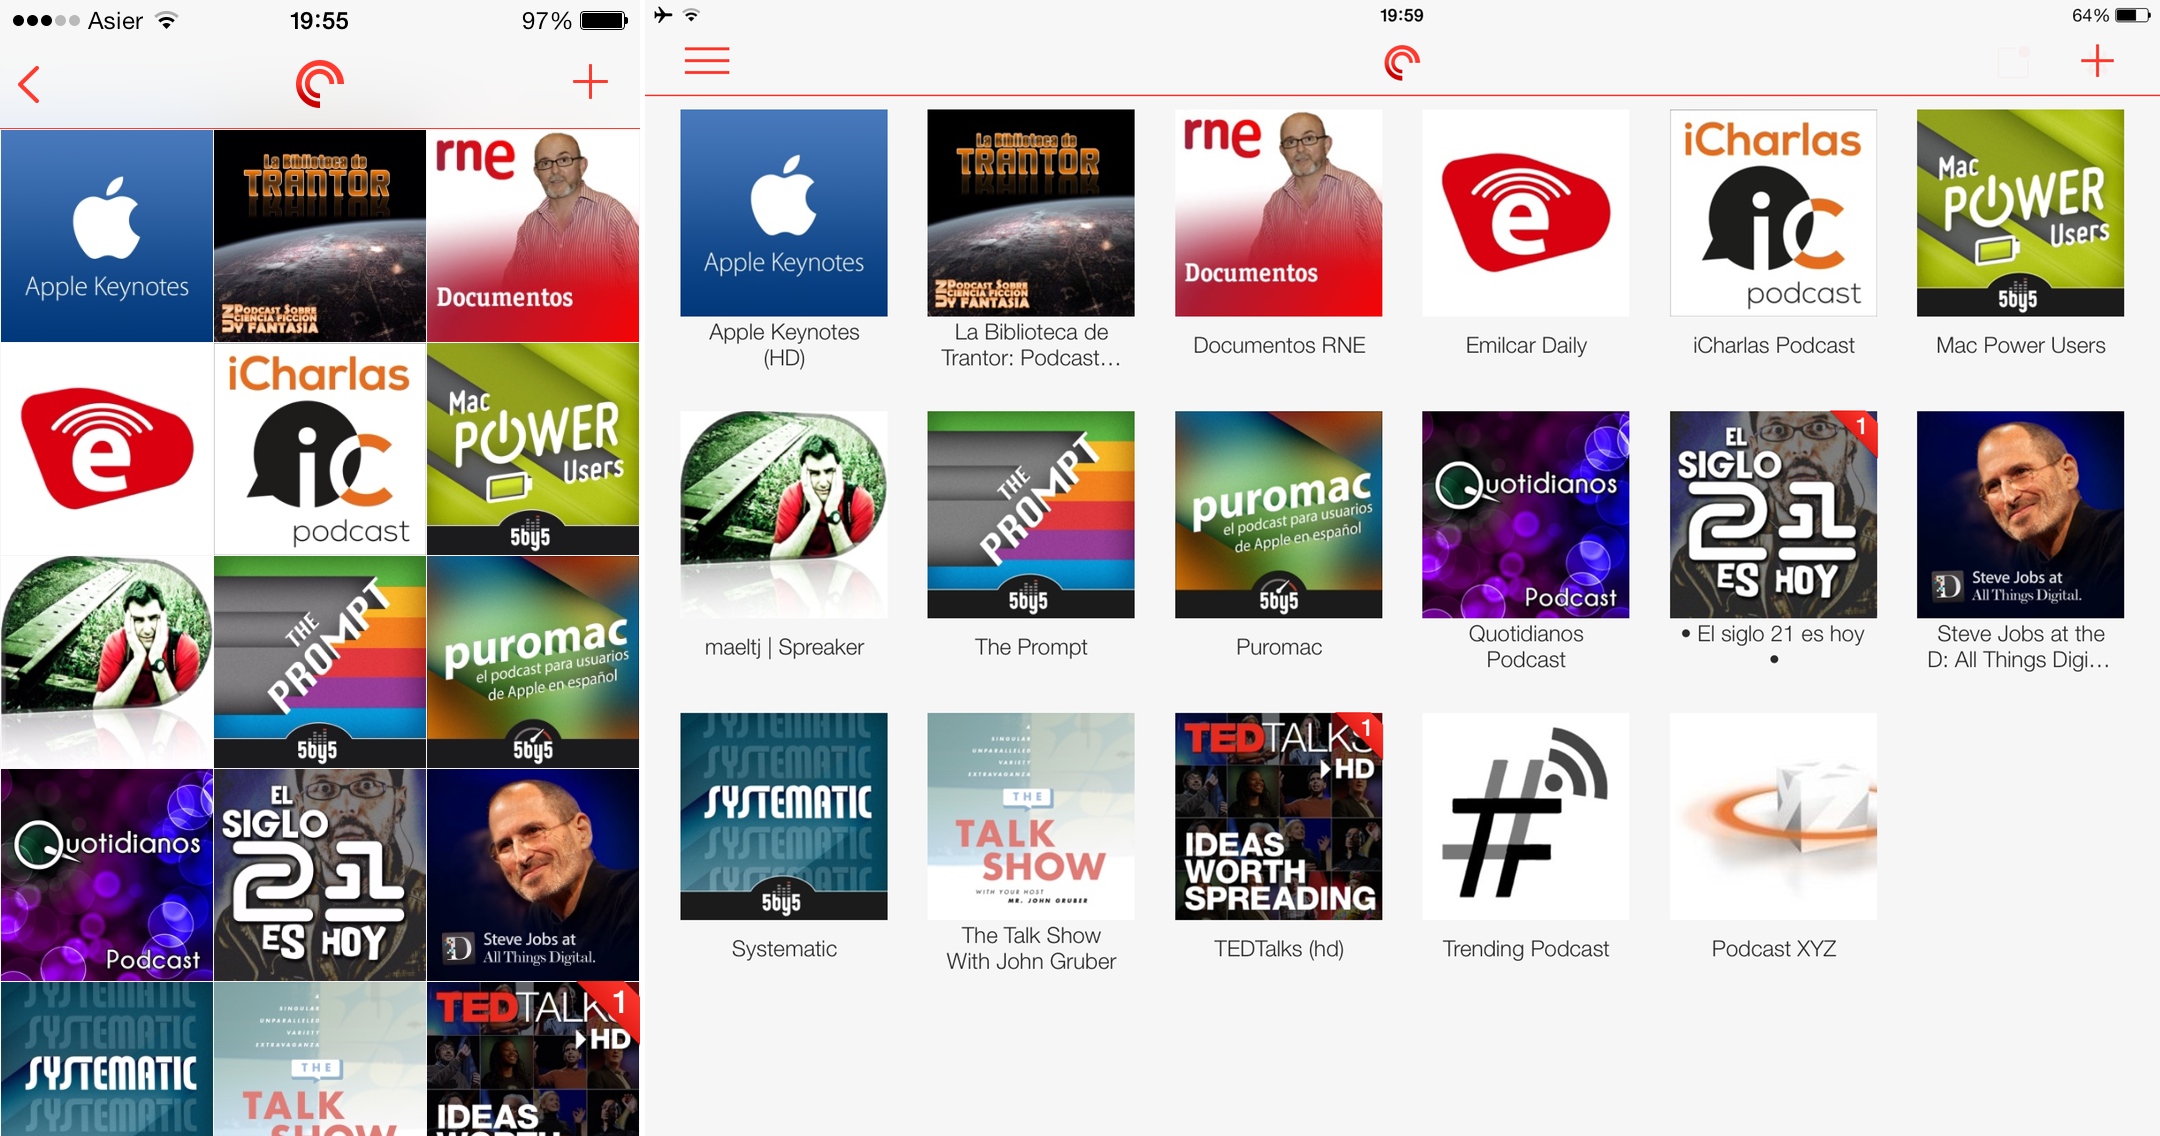Open Steve Jobs at the D artwork on iPad
This screenshot has height=1136, width=2160.
[x=2020, y=515]
